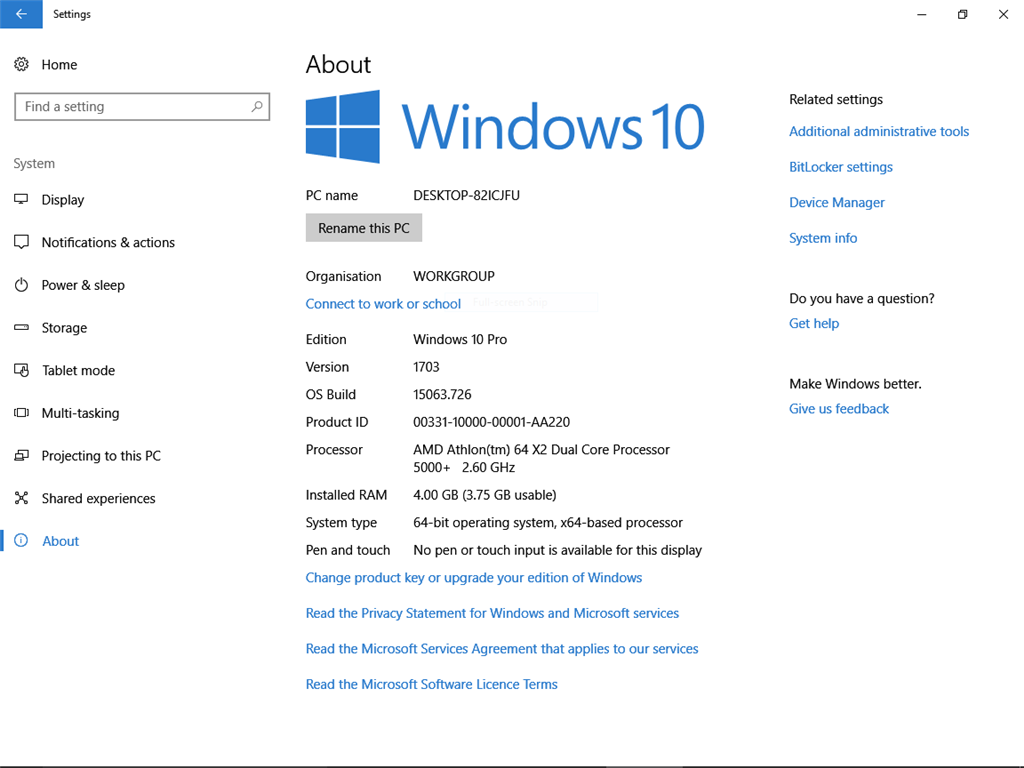Open Connect to work or school link

tap(383, 304)
